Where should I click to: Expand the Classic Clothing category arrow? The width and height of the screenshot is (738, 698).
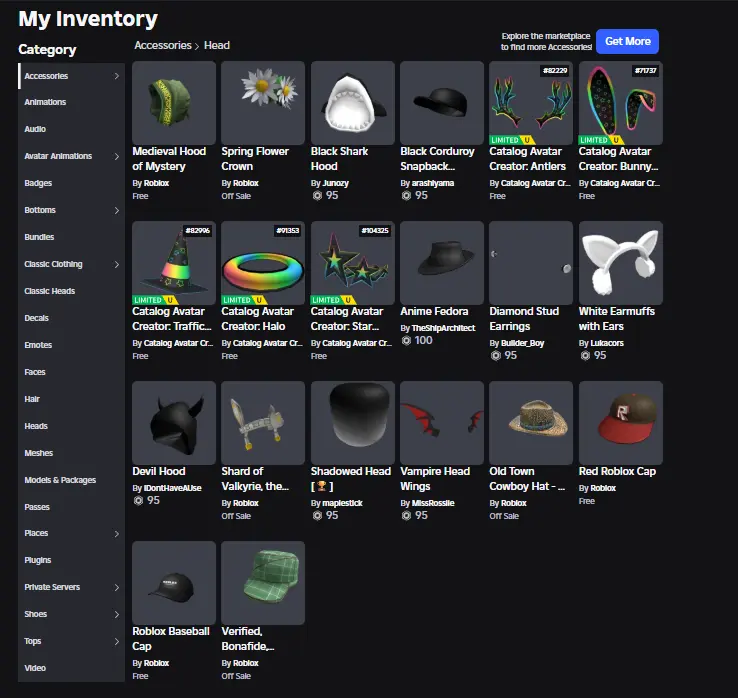(x=116, y=264)
